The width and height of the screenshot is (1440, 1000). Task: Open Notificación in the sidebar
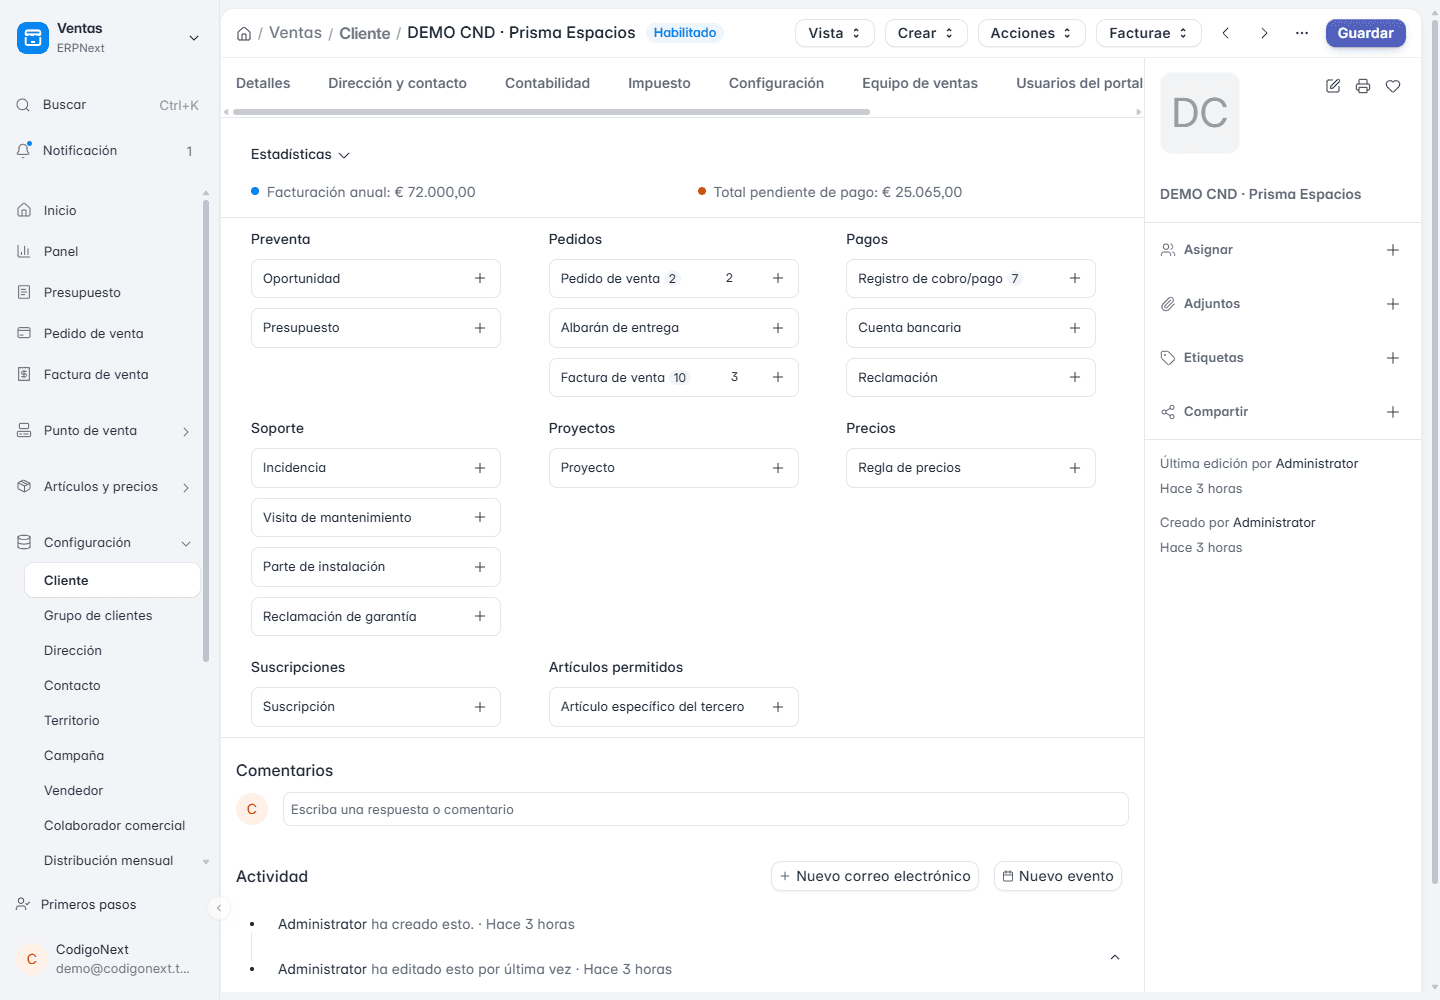[108, 151]
